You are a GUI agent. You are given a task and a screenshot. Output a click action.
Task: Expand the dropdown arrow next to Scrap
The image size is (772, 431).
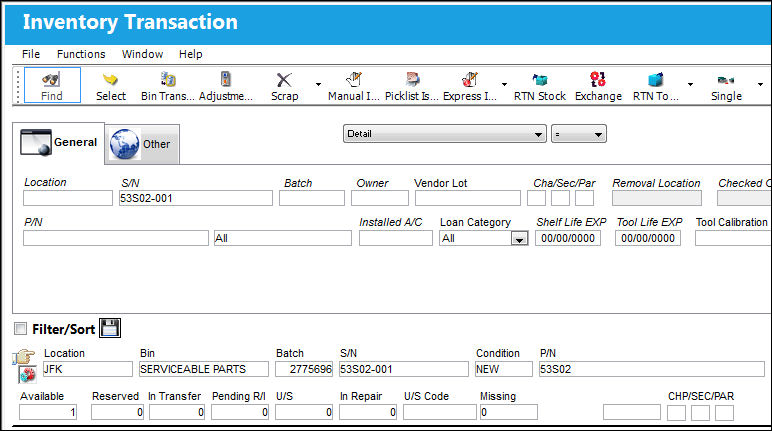318,85
